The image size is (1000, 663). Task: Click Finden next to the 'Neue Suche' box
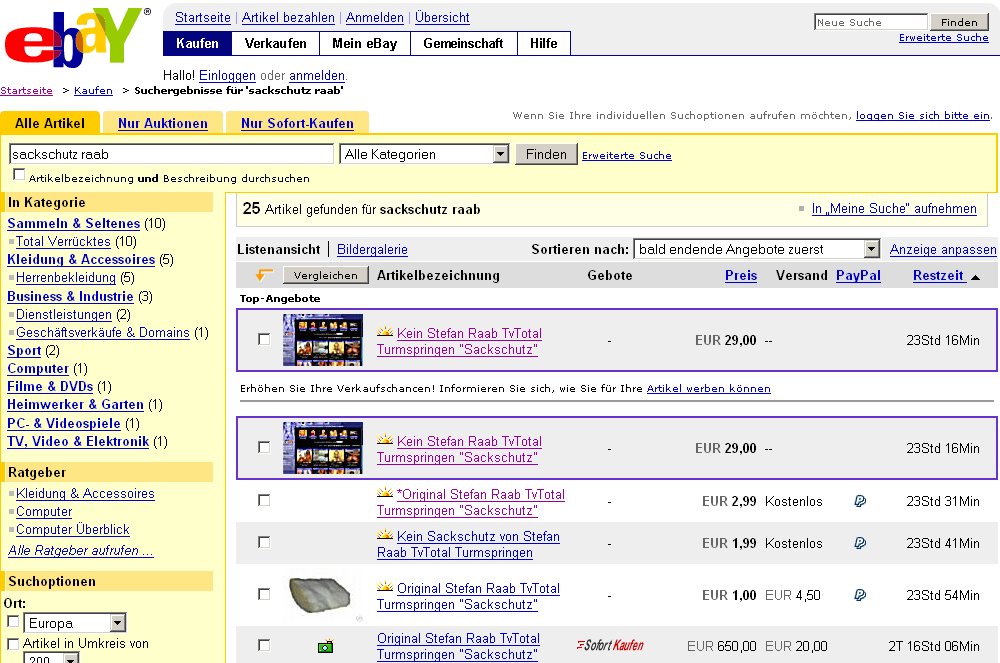point(959,22)
